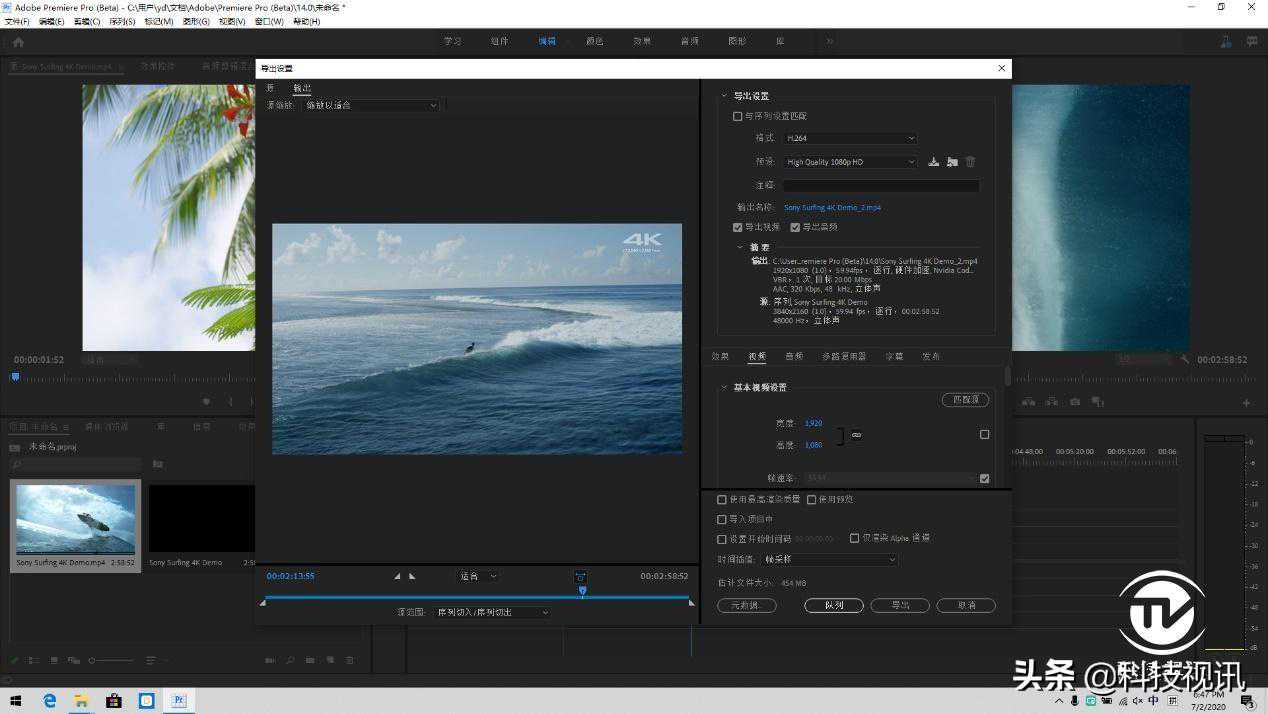Open the 源范围 source range dropdown
The image size is (1268, 714).
[x=492, y=612]
